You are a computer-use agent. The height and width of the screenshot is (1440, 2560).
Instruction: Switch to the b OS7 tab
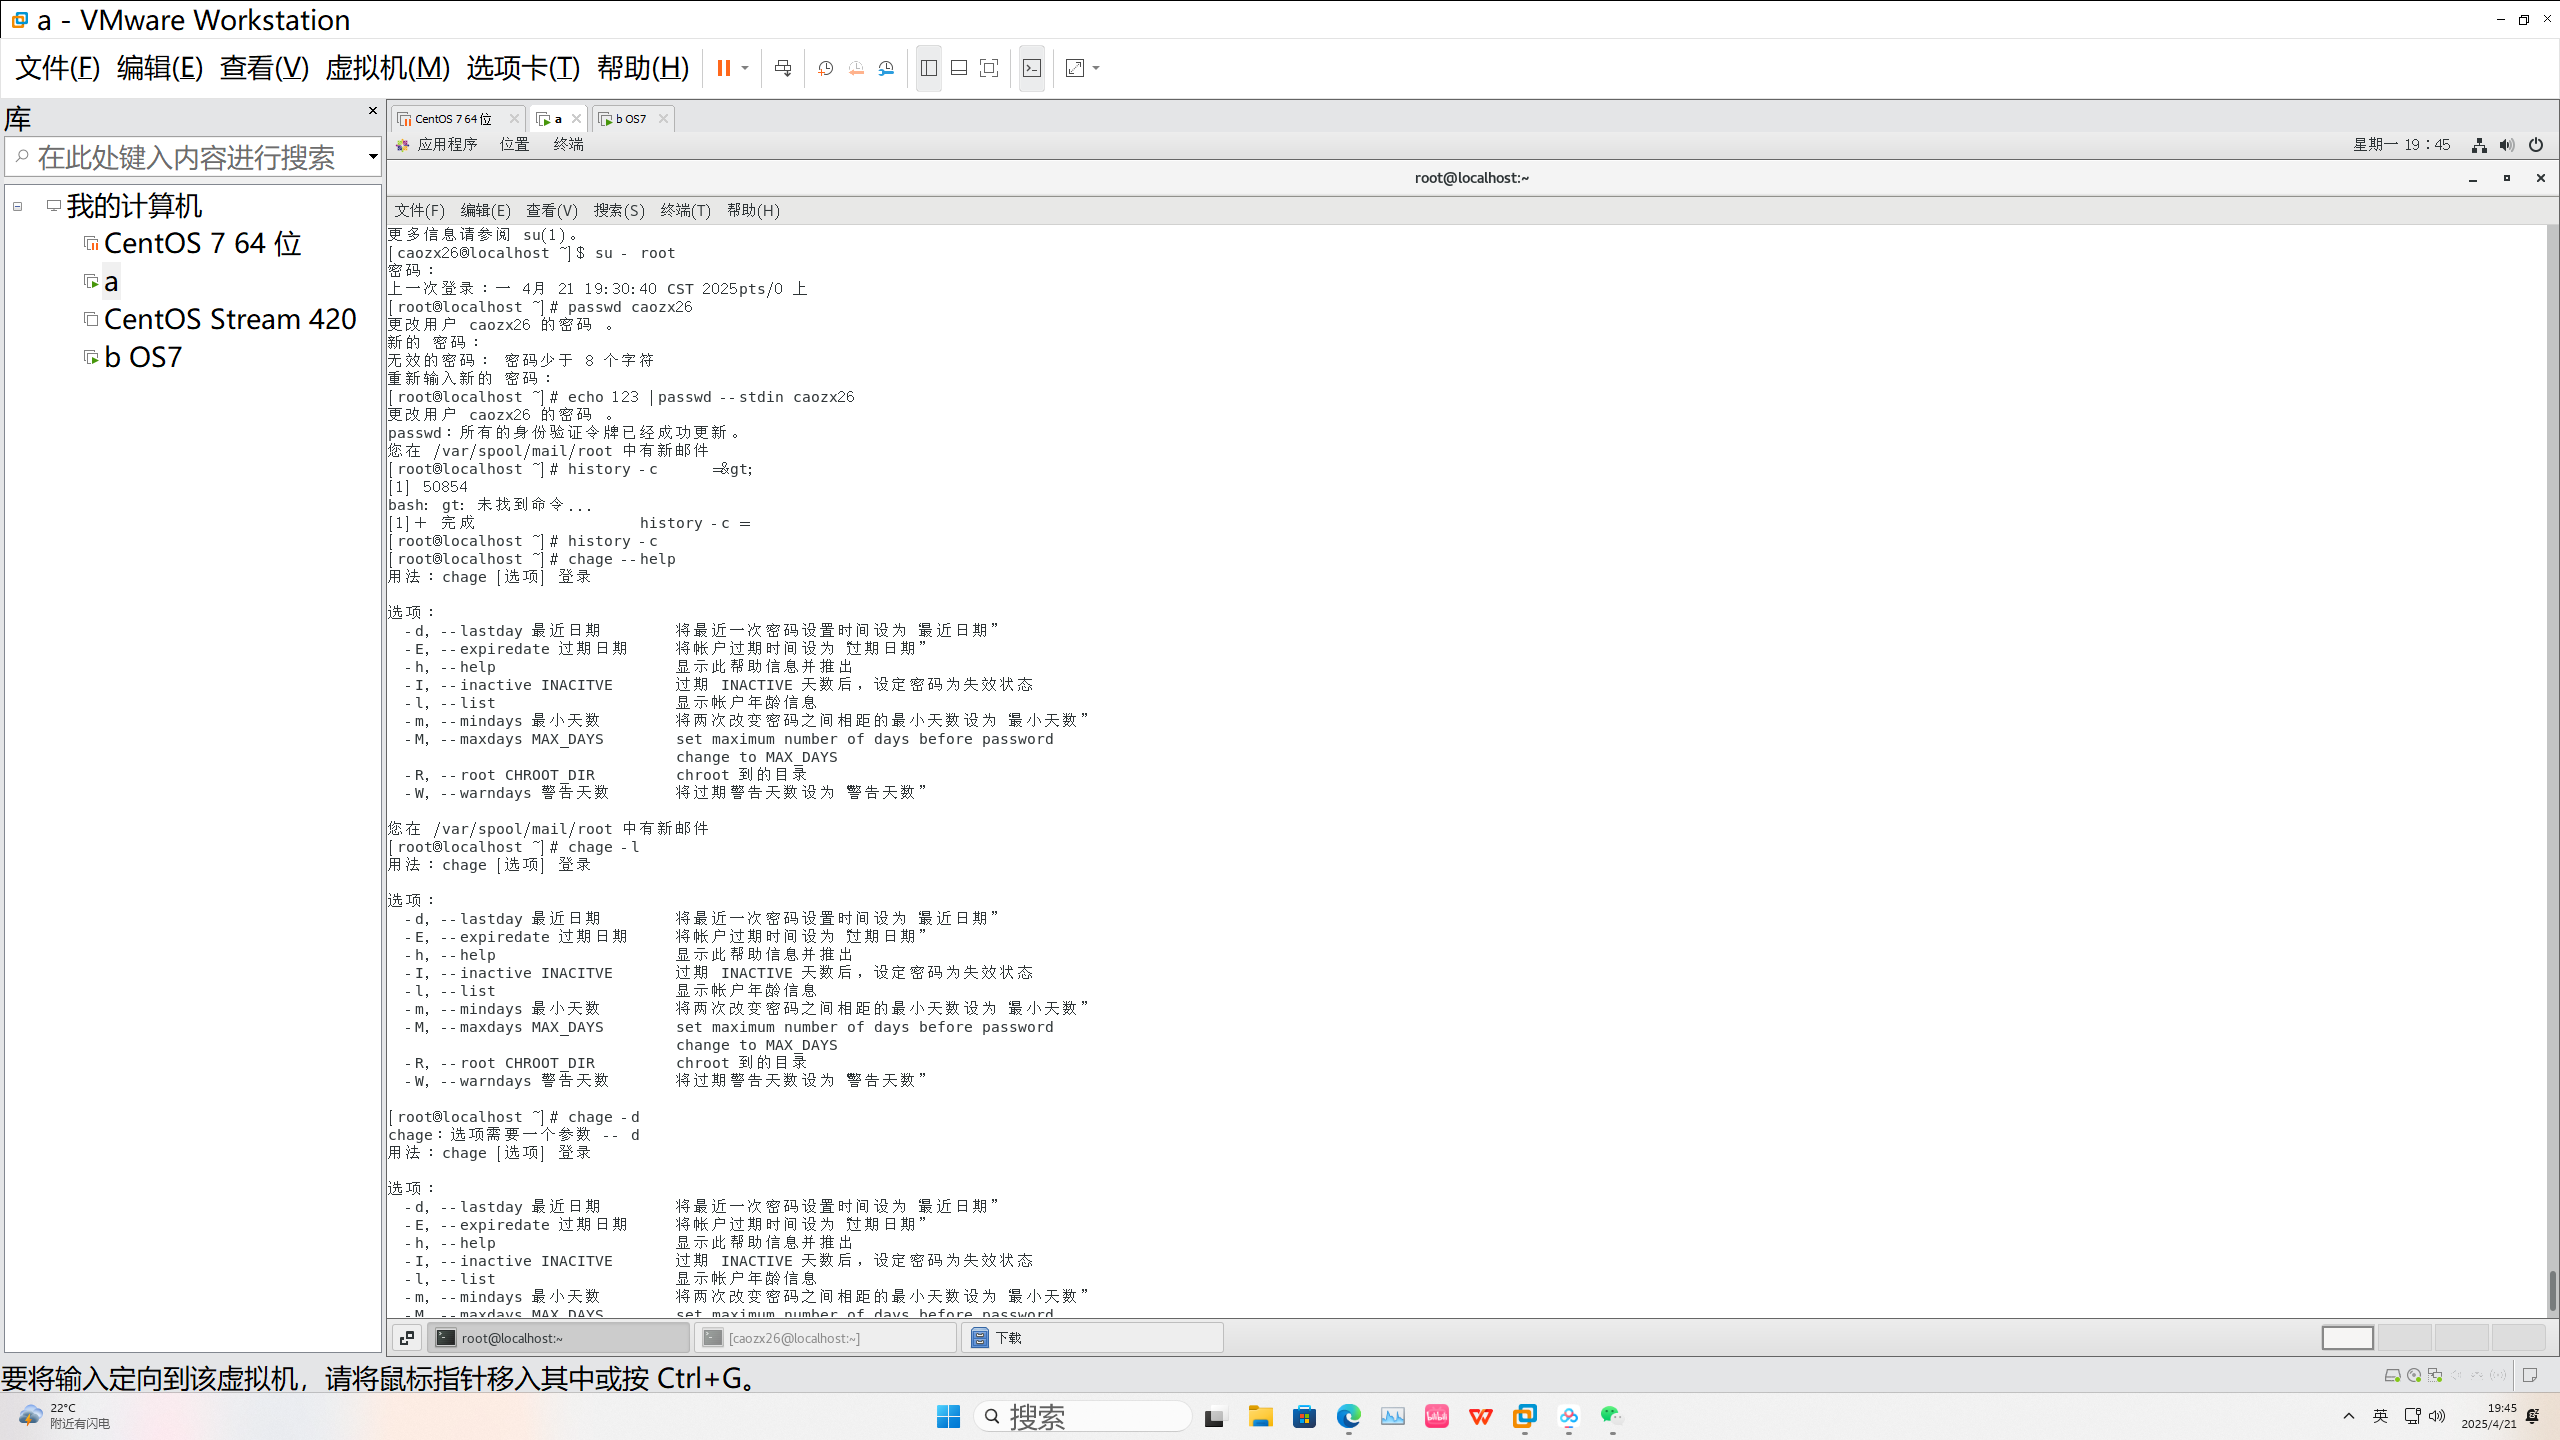click(x=630, y=119)
